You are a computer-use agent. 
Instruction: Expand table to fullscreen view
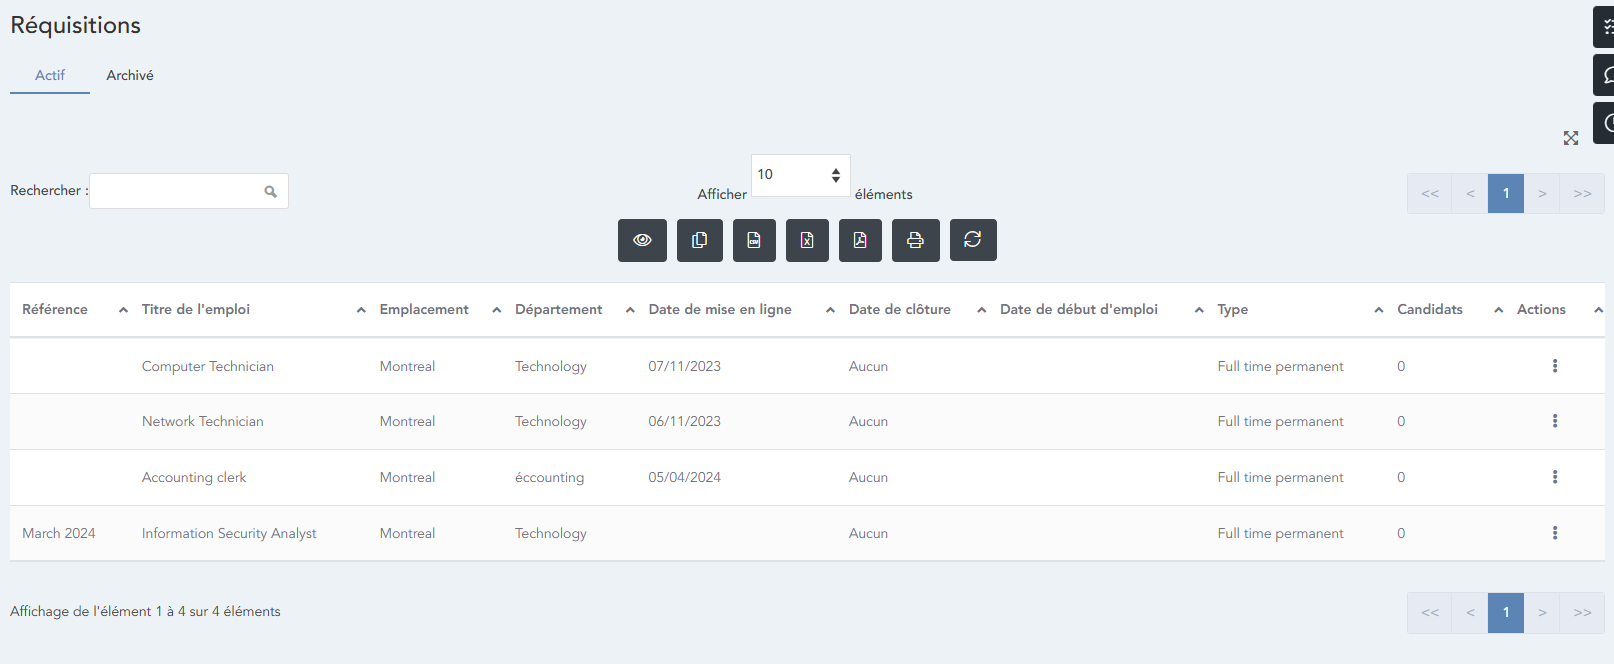click(1571, 138)
